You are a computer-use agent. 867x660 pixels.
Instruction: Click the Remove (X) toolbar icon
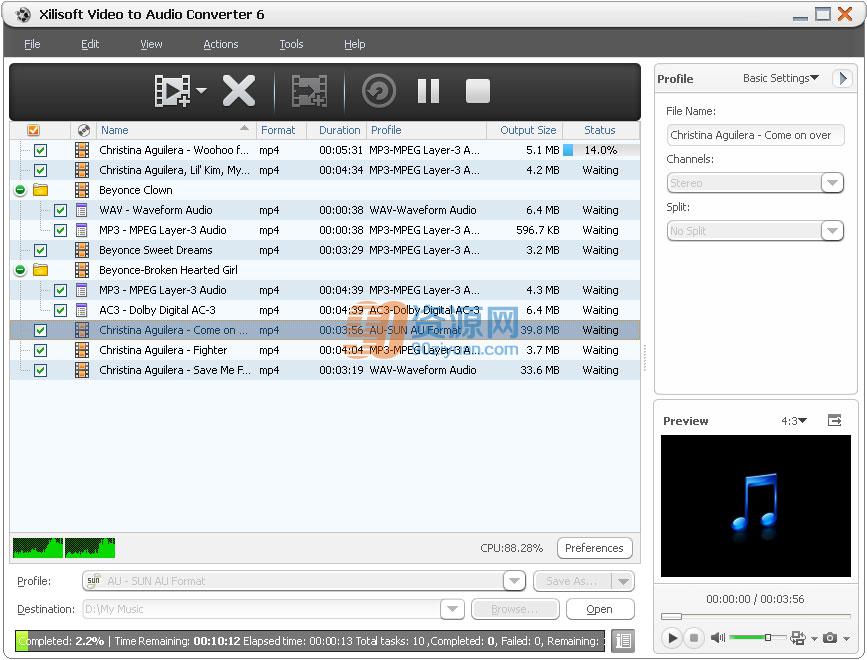[x=239, y=91]
